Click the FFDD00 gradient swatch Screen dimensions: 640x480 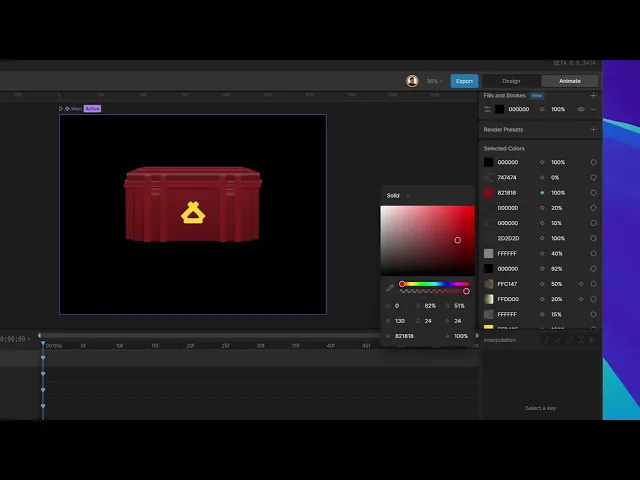tap(489, 299)
